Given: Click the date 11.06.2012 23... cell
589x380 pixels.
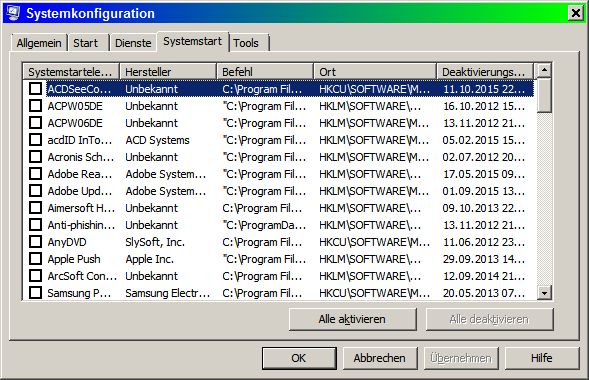Looking at the screenshot, I should [x=484, y=242].
